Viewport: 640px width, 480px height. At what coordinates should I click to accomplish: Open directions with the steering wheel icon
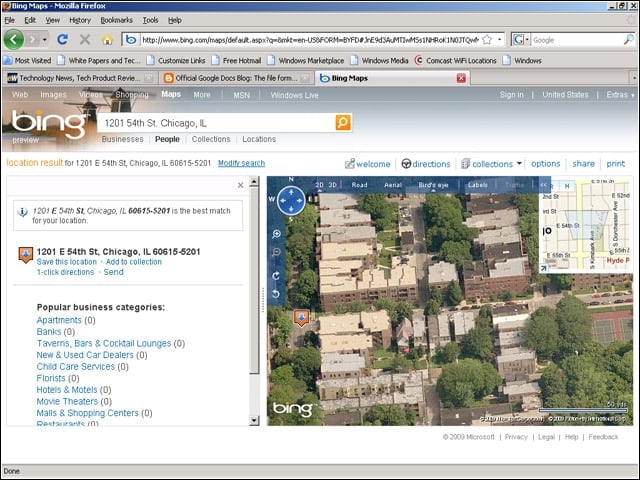coord(406,164)
